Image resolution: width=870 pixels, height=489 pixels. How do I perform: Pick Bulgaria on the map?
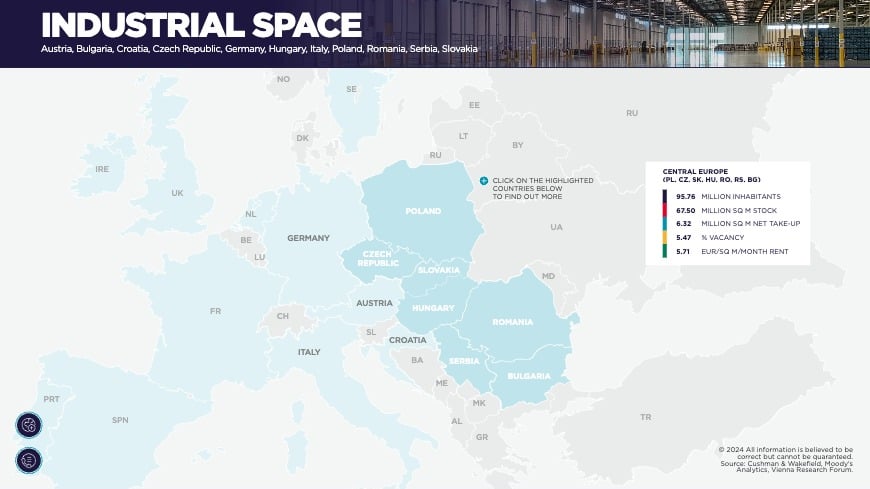point(529,376)
